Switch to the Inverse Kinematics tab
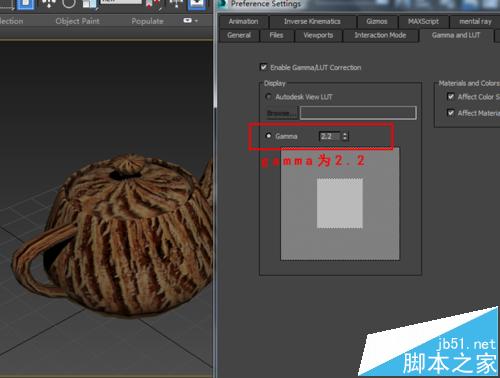The height and width of the screenshot is (378, 500). click(x=312, y=21)
